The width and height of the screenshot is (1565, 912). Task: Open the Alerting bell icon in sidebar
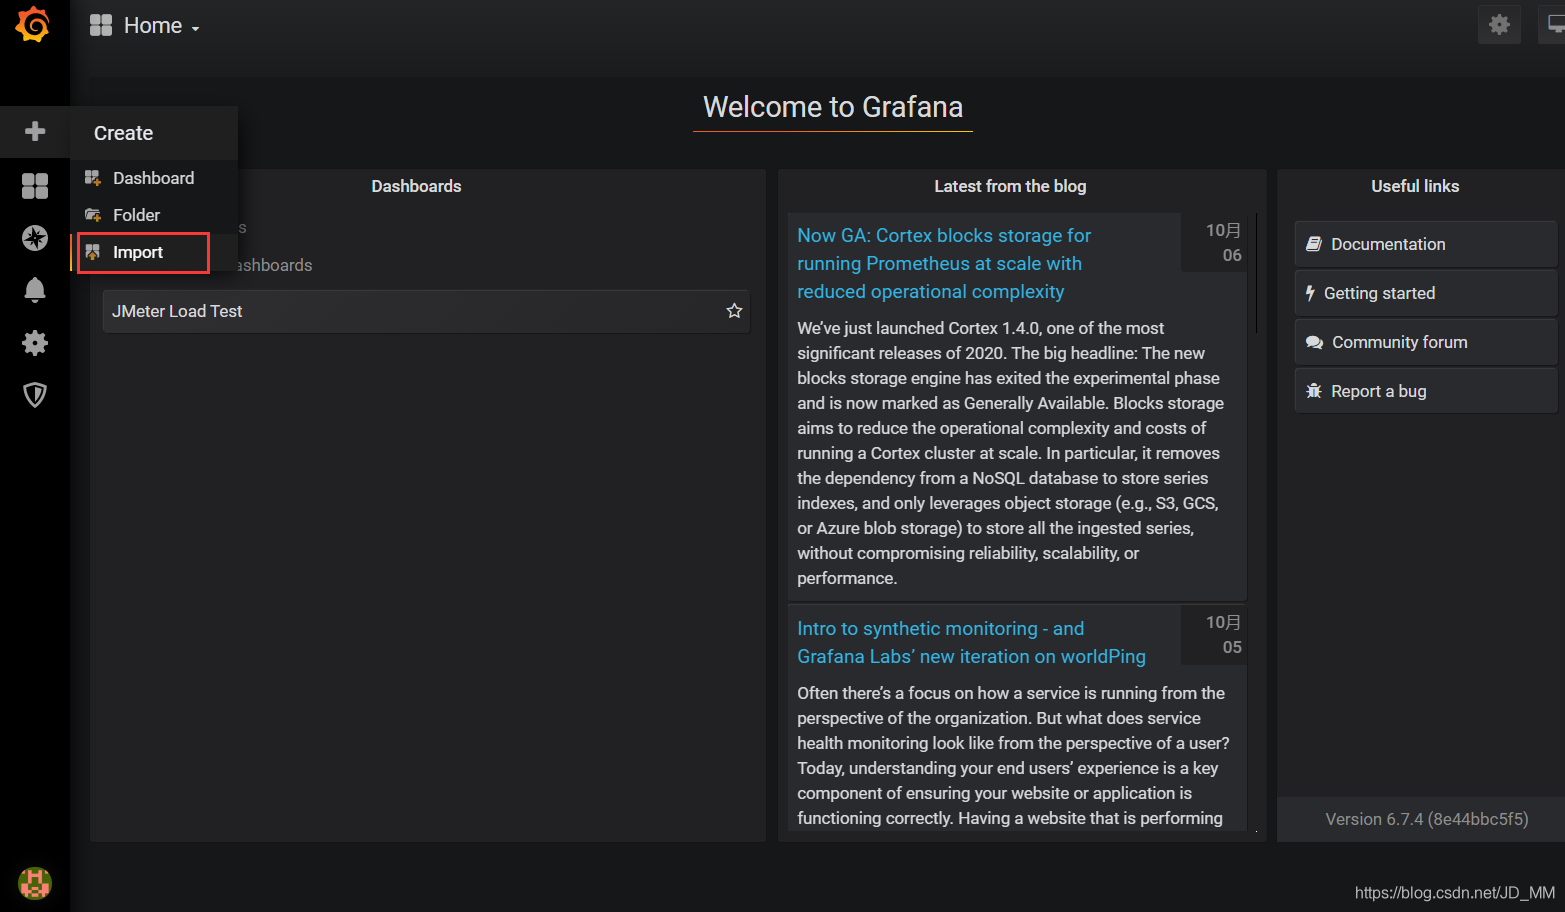point(35,290)
